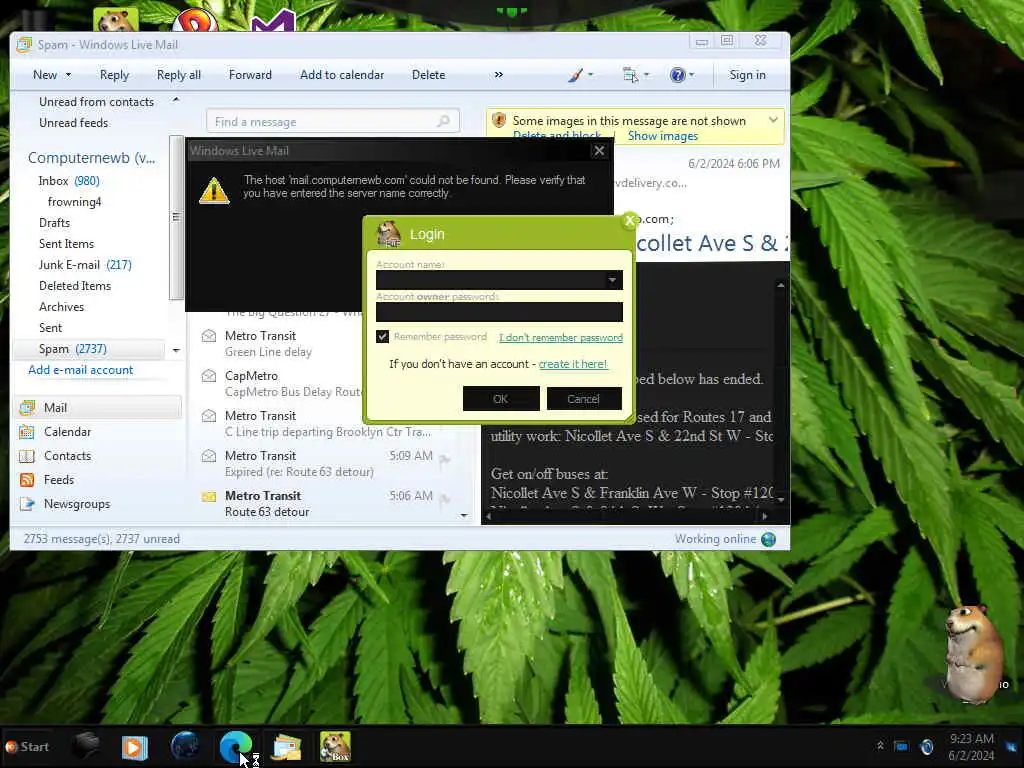Click the Start button on taskbar
This screenshot has height=768, width=1024.
tap(27, 746)
